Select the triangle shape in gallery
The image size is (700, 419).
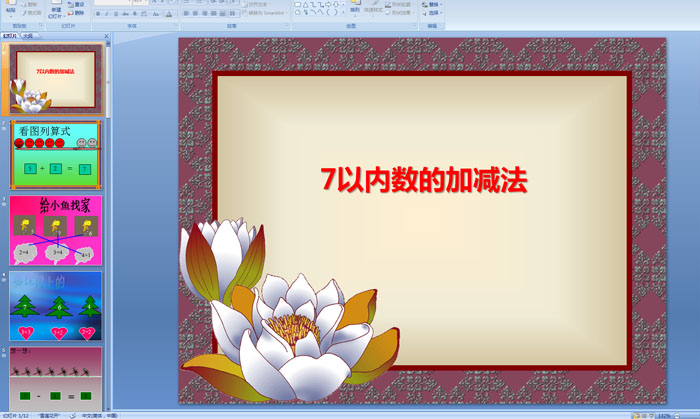305,4
